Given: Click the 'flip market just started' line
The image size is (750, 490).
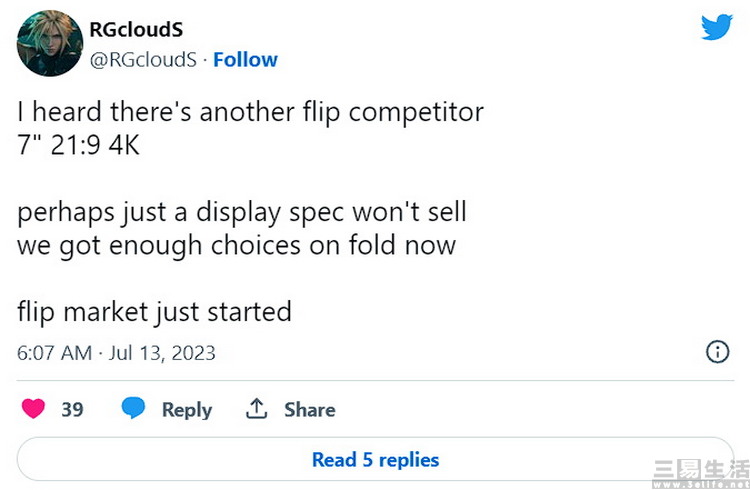Looking at the screenshot, I should click(x=154, y=312).
